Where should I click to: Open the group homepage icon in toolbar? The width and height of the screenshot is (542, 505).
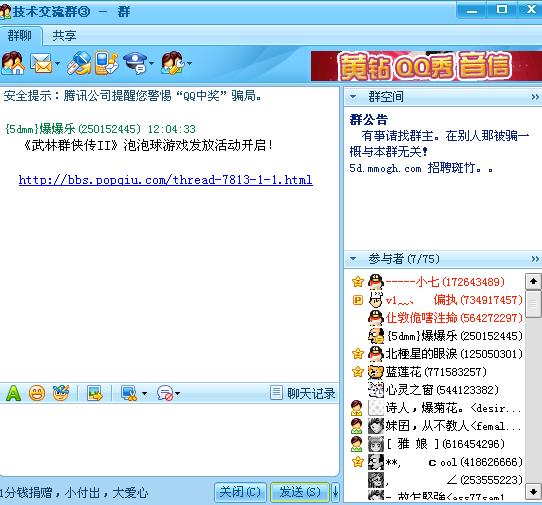(13, 63)
